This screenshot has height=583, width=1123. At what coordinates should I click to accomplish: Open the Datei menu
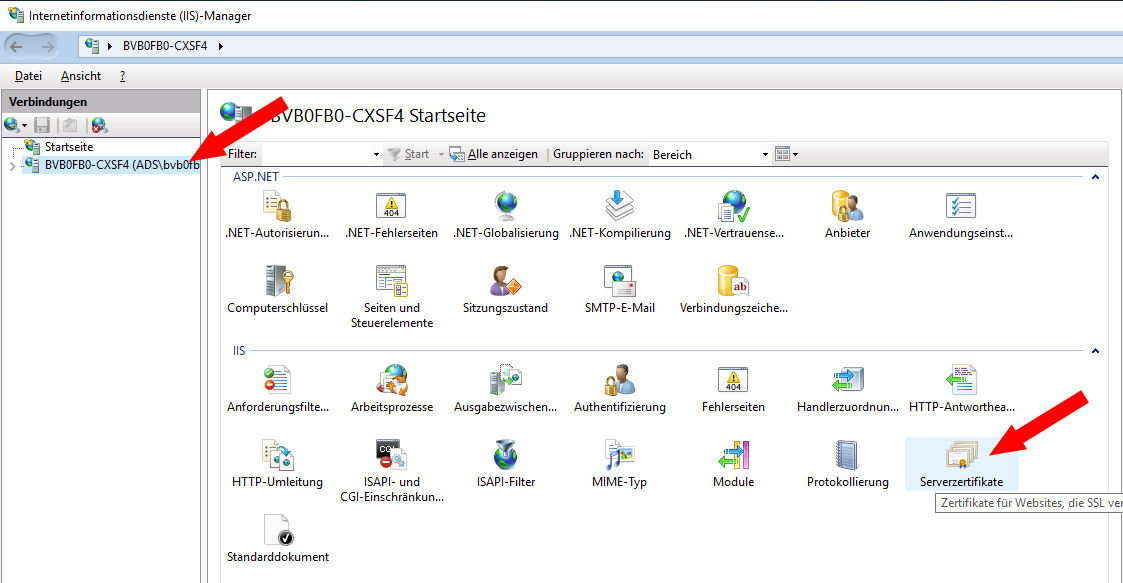click(28, 76)
